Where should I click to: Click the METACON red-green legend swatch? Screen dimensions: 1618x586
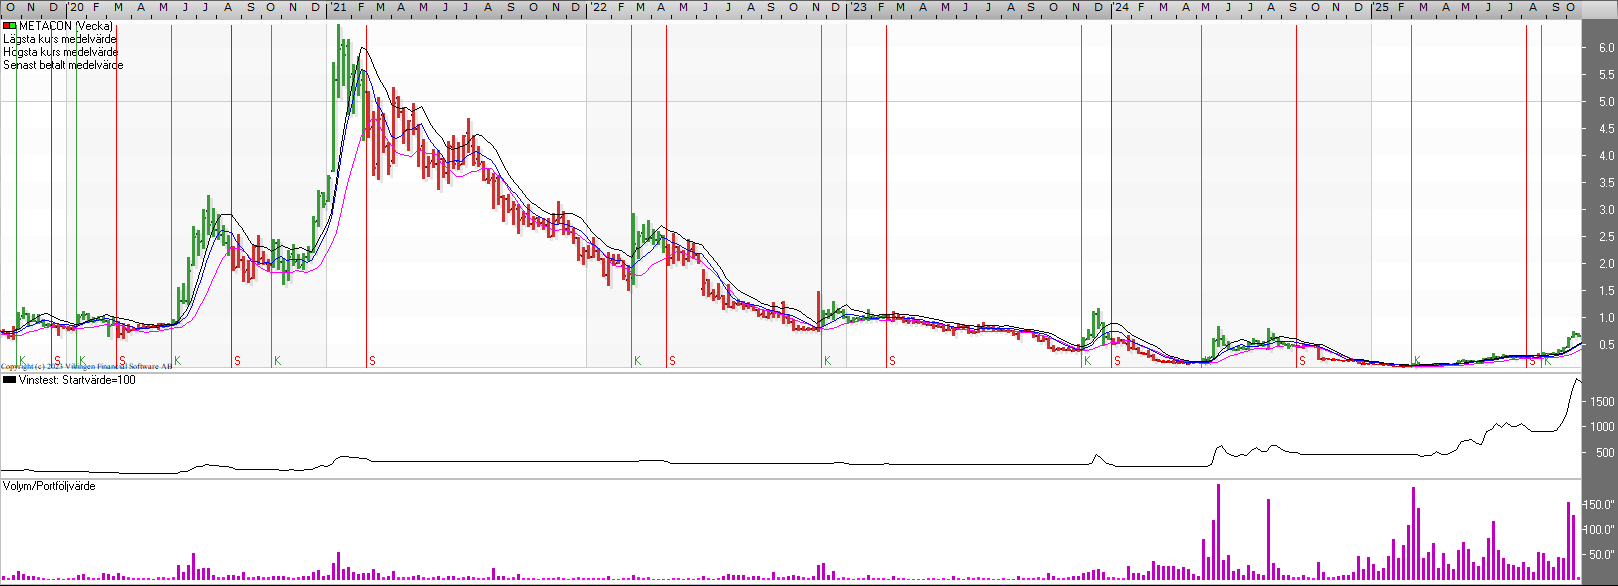click(10, 26)
